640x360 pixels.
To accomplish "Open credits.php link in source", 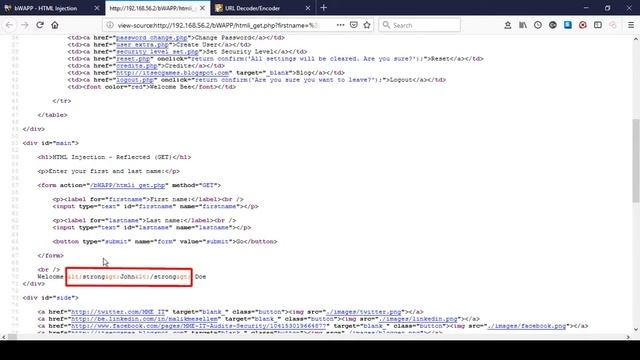I will 137,66.
